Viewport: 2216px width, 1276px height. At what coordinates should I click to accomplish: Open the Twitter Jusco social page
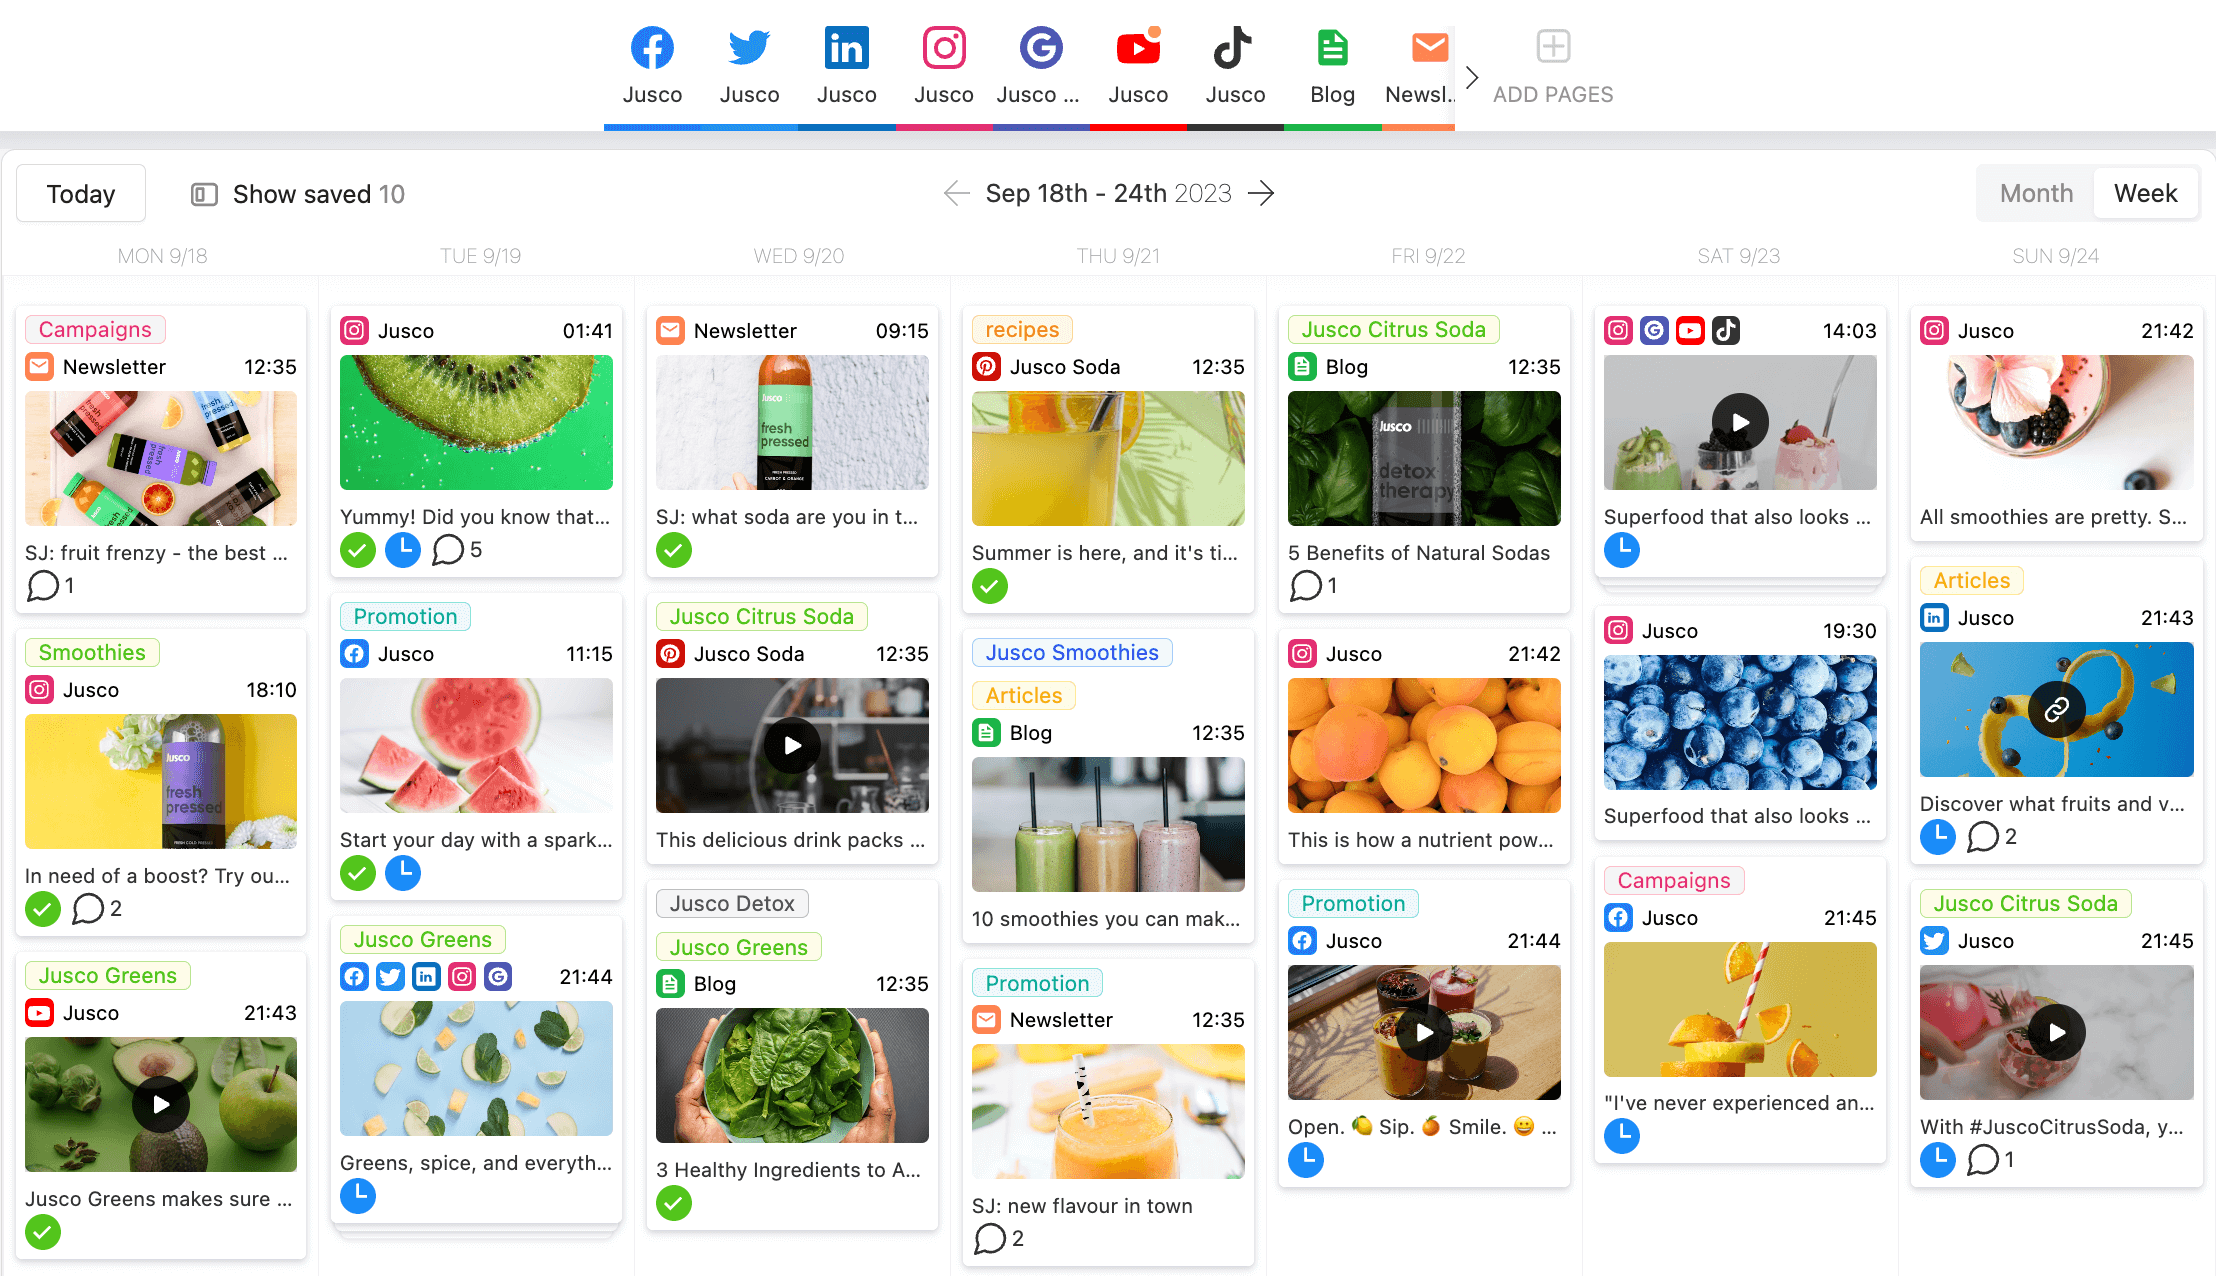(x=747, y=65)
